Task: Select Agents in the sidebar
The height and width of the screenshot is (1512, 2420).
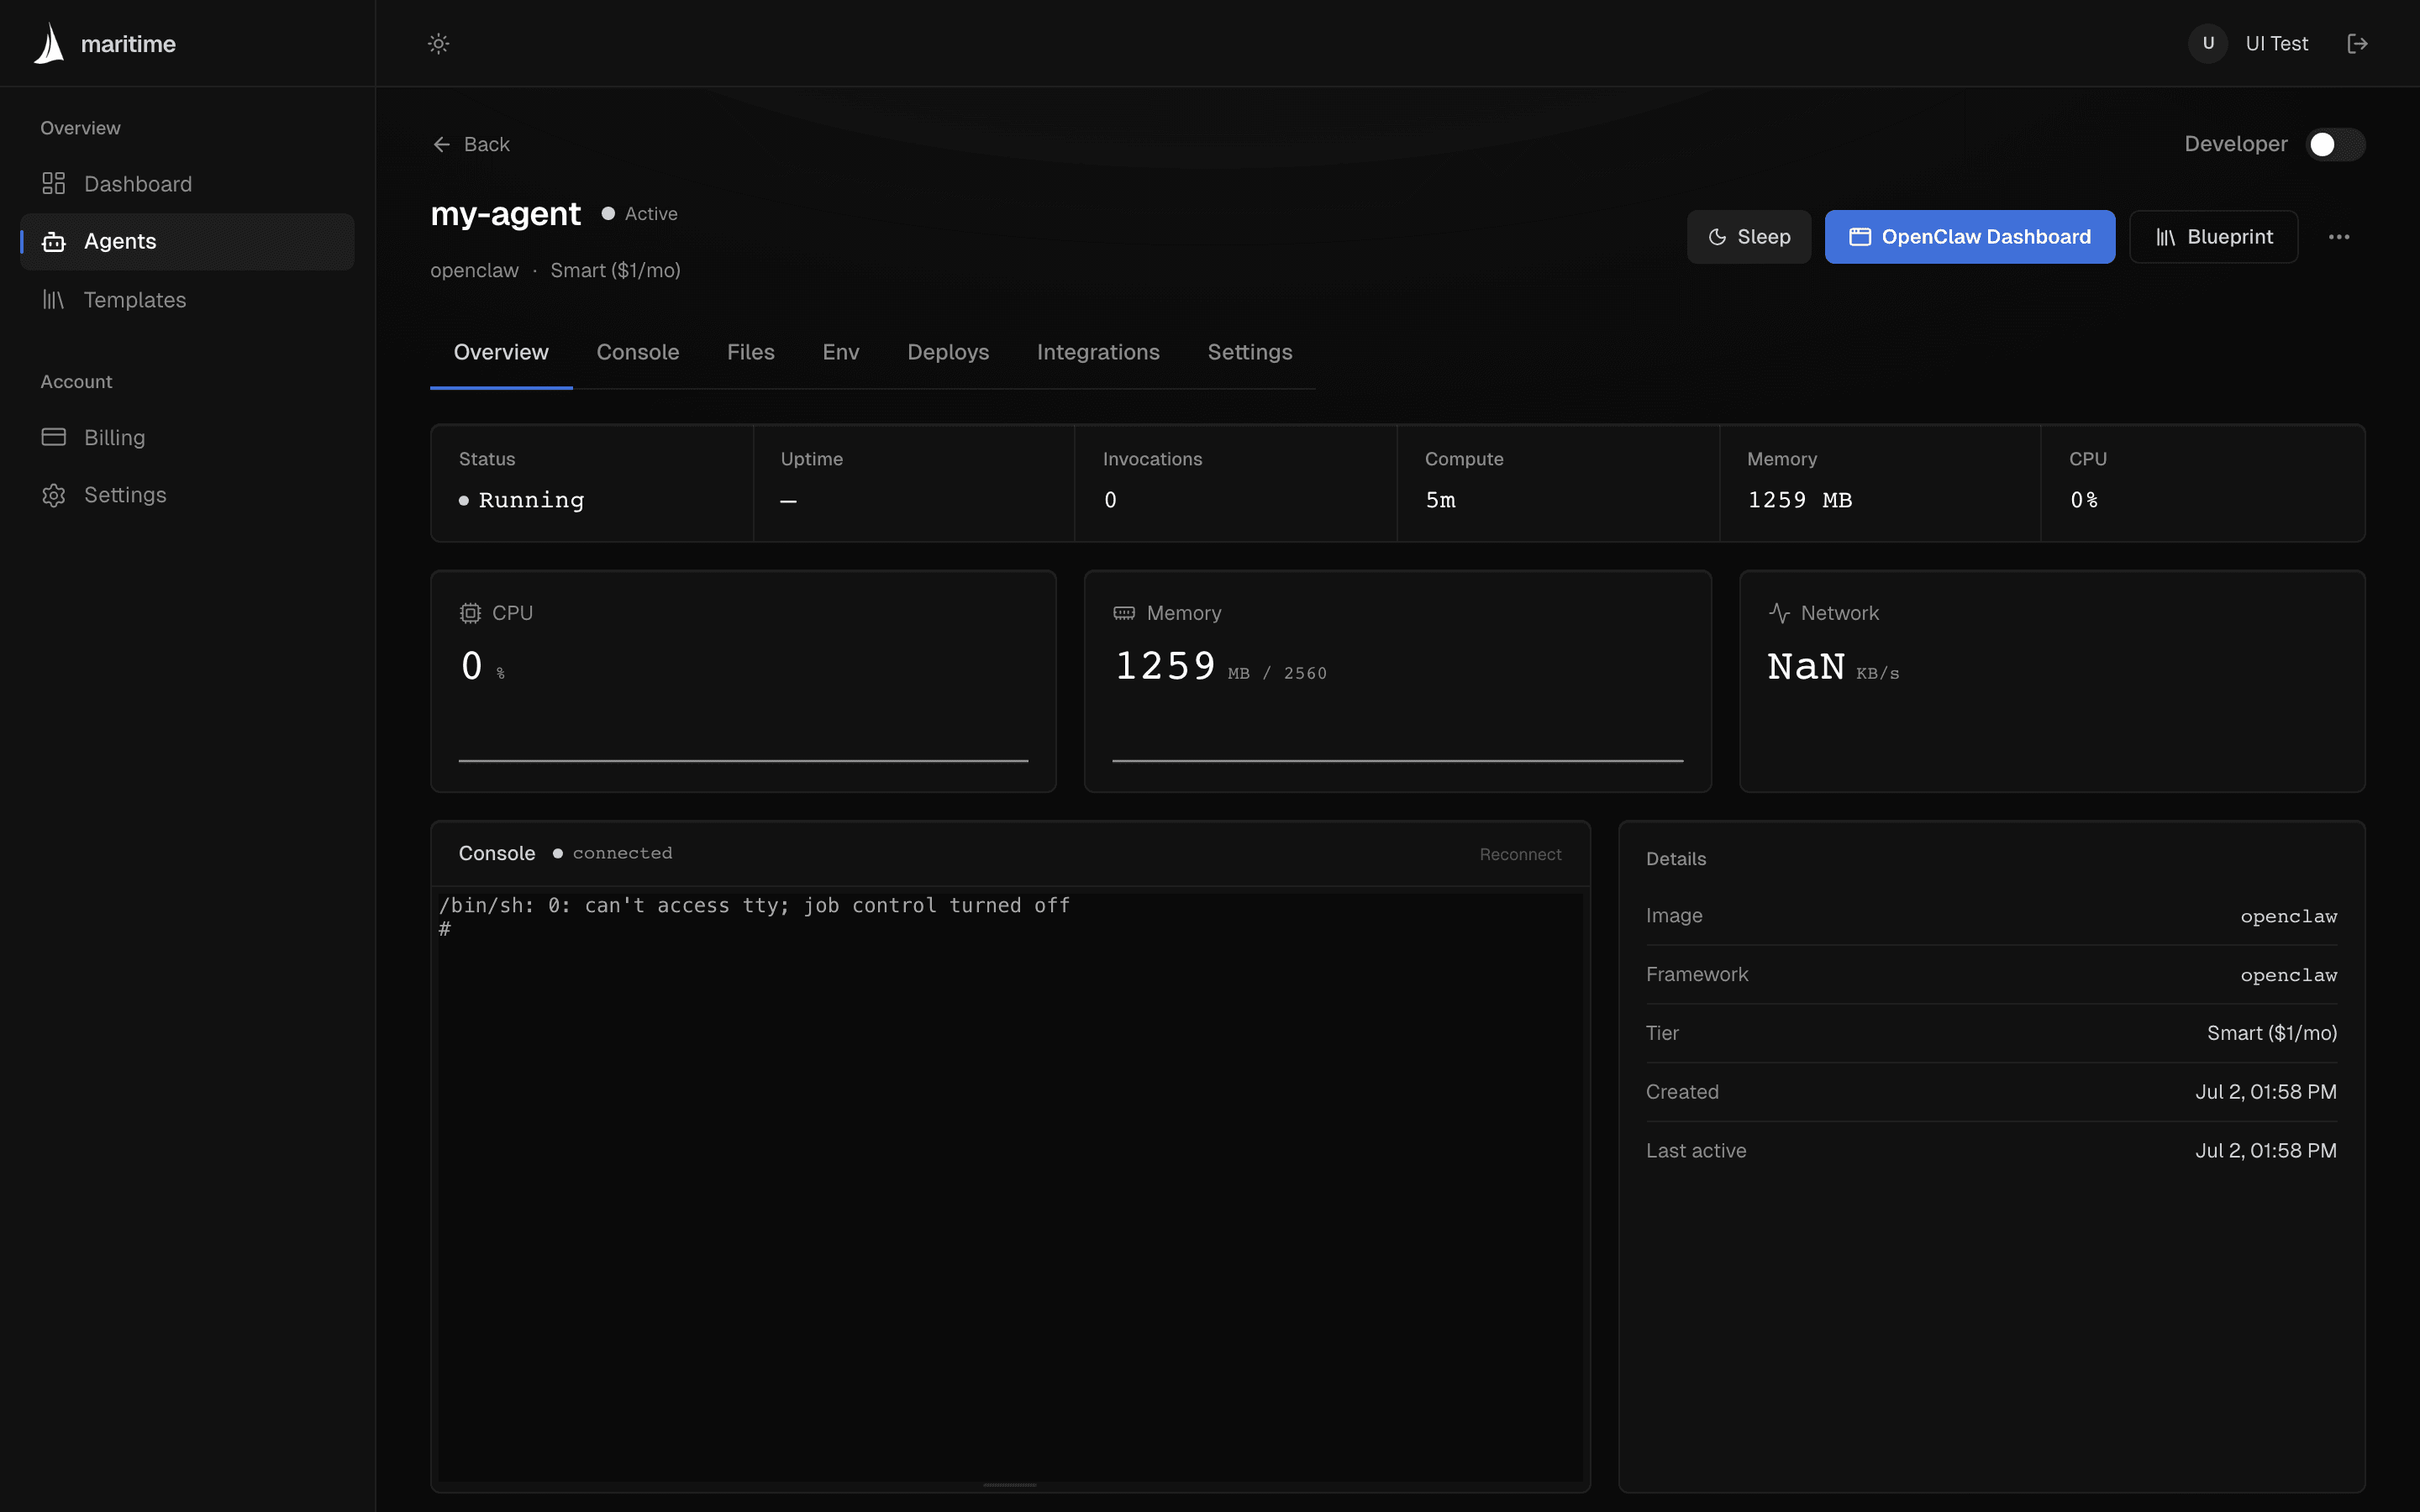Action: [188, 241]
